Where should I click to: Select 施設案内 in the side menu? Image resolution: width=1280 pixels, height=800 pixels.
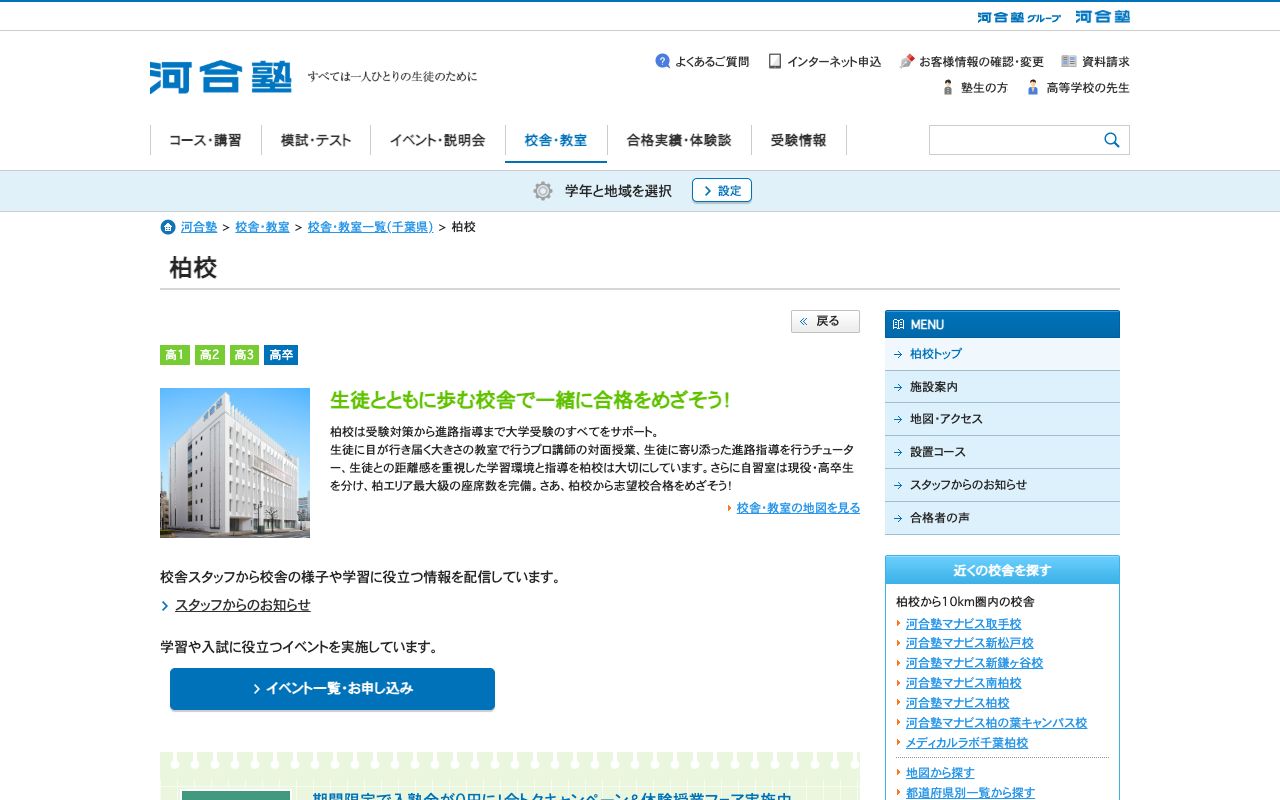(1002, 387)
